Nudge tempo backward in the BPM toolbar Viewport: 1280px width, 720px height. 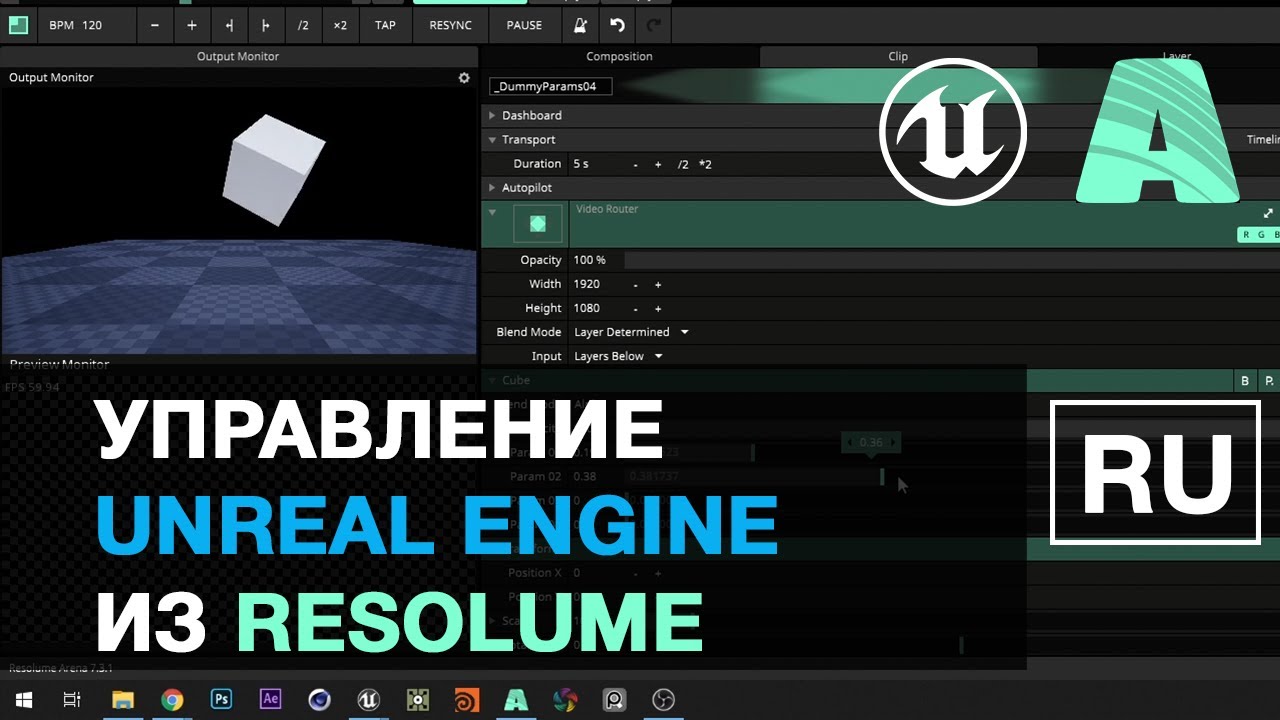tap(229, 25)
